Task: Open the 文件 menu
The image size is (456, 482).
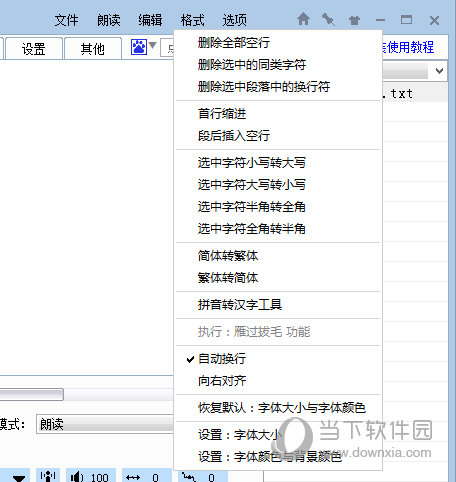Action: [66, 20]
